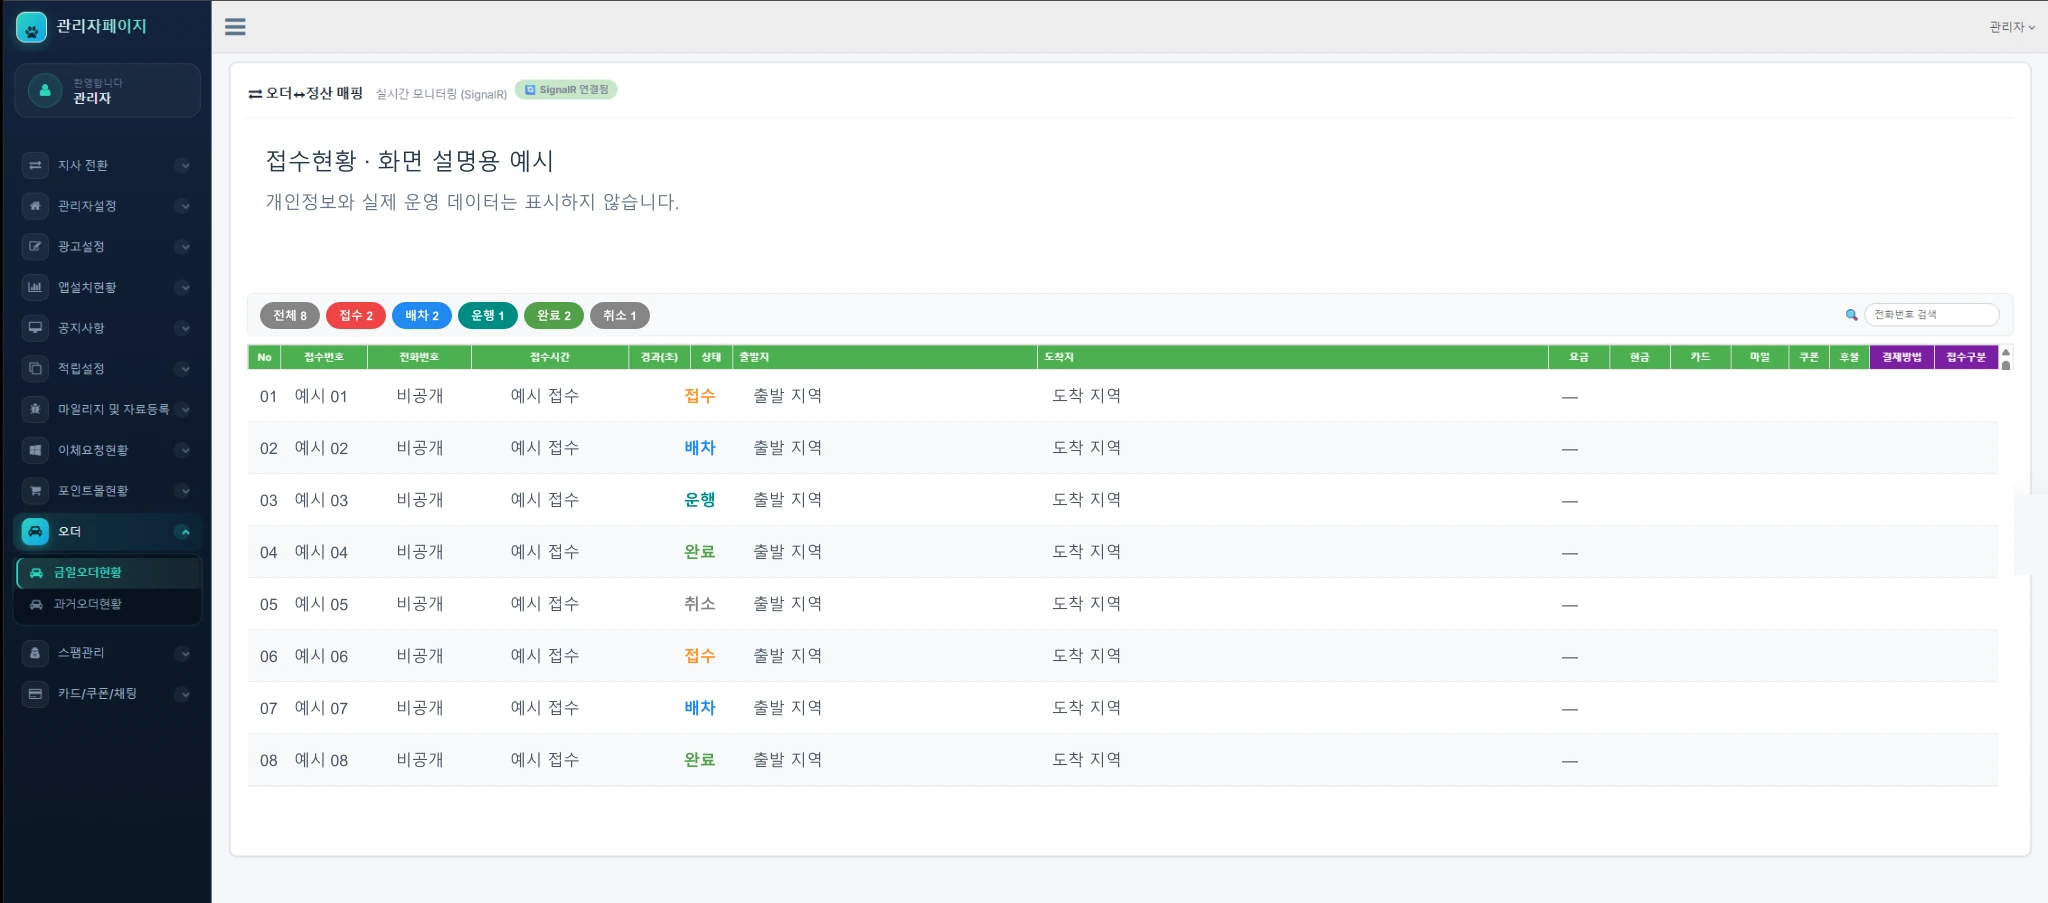This screenshot has width=2048, height=903.
Task: Expand the 지사 전환 chevron
Action: point(183,166)
